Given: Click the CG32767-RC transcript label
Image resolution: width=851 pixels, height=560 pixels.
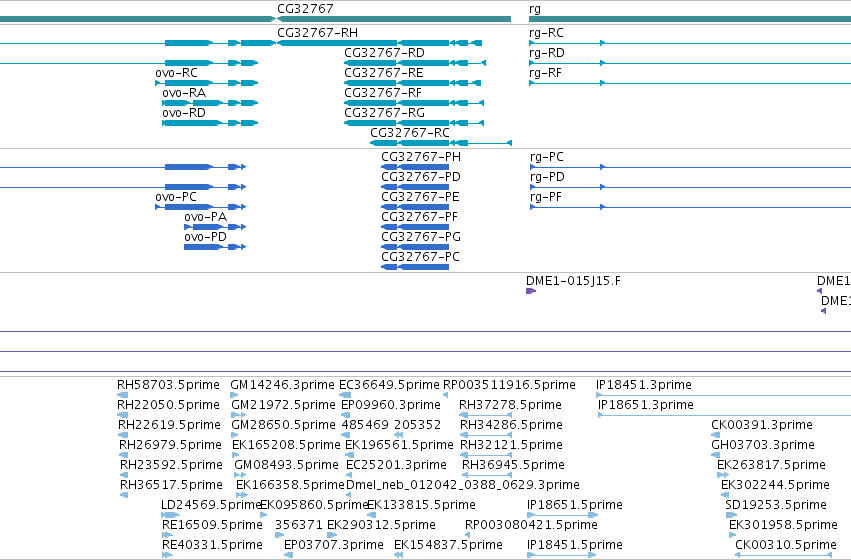Looking at the screenshot, I should pos(410,133).
